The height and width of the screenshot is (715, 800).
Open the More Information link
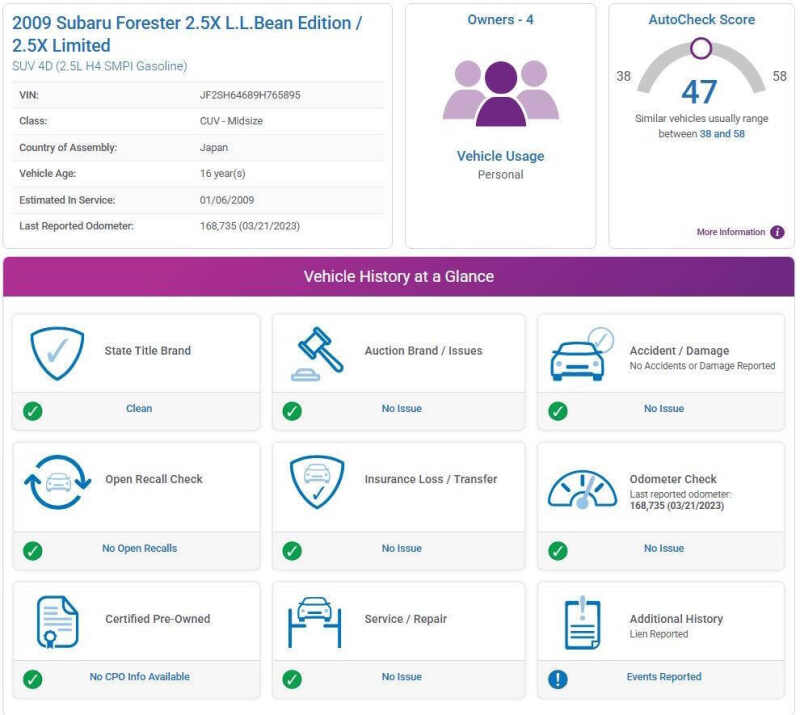730,232
